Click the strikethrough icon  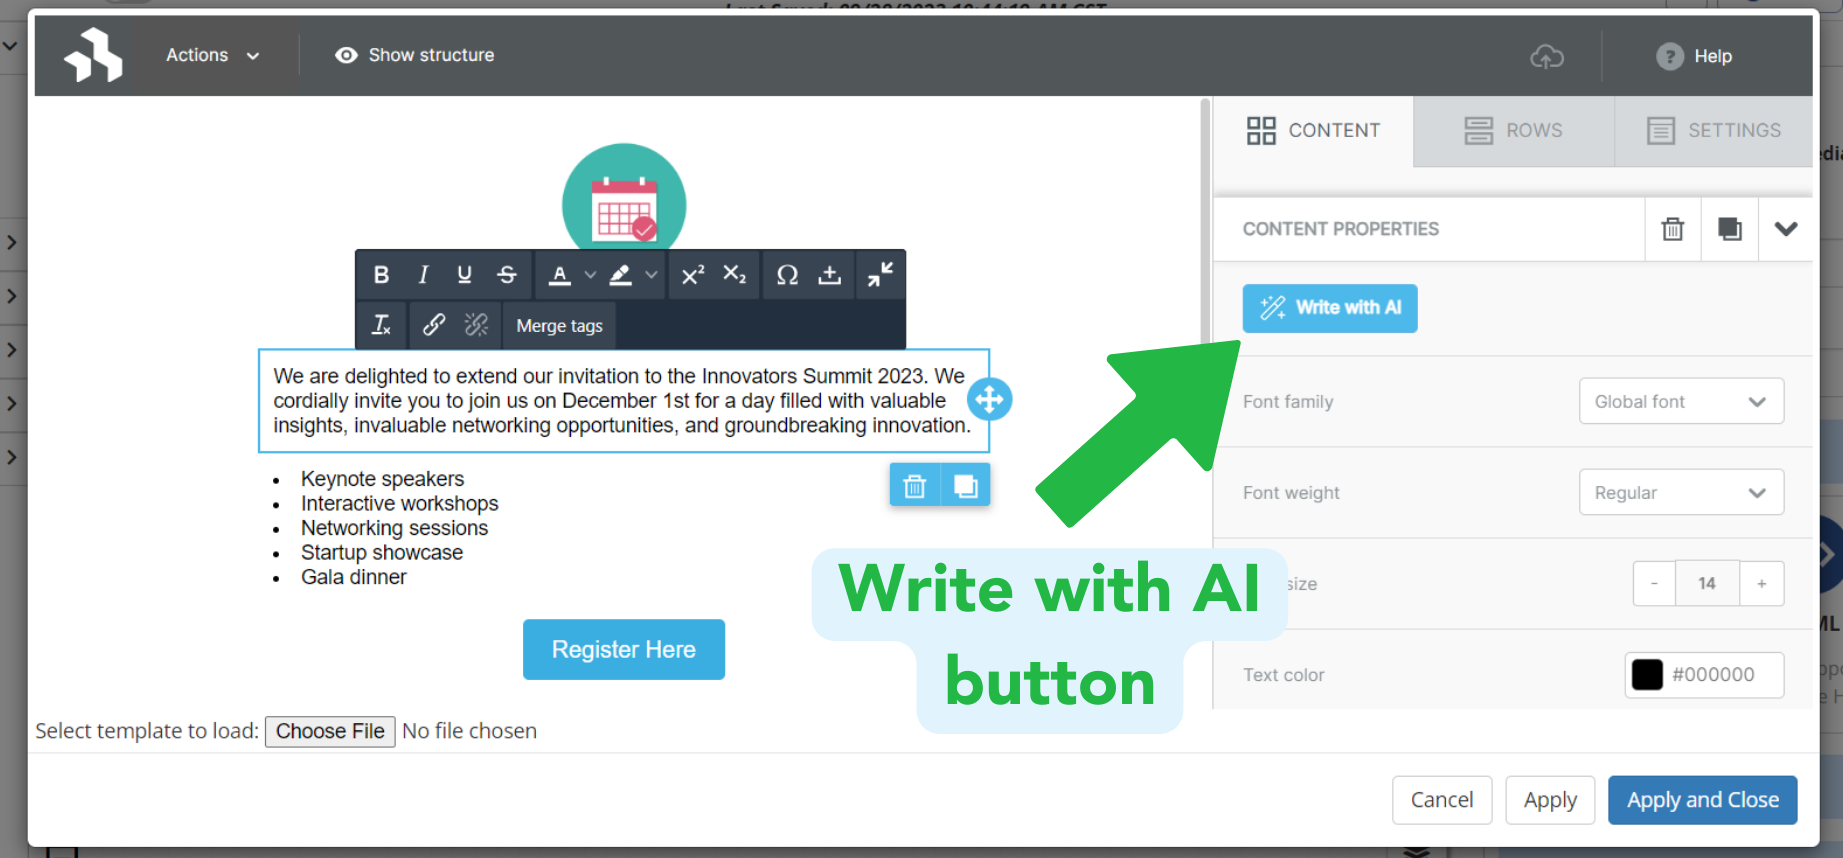[x=507, y=275]
